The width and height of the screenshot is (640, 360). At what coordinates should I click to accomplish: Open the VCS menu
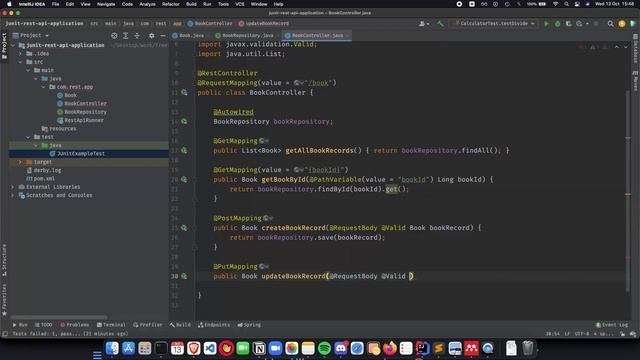click(x=240, y=4)
